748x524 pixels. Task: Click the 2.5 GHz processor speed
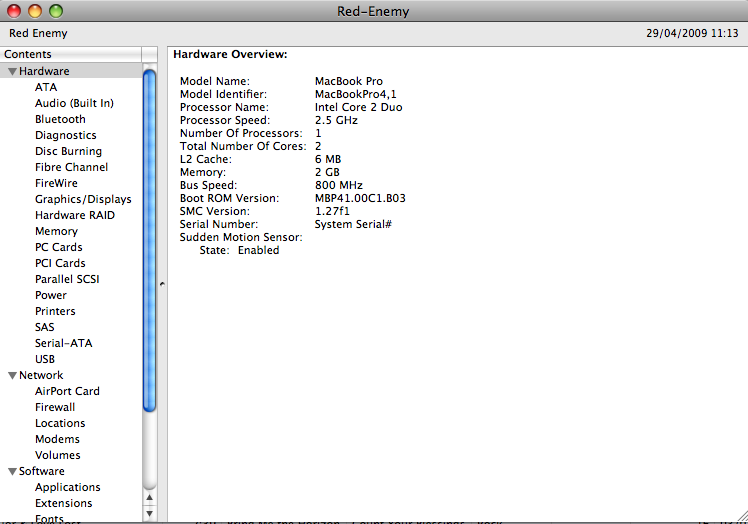pos(336,120)
